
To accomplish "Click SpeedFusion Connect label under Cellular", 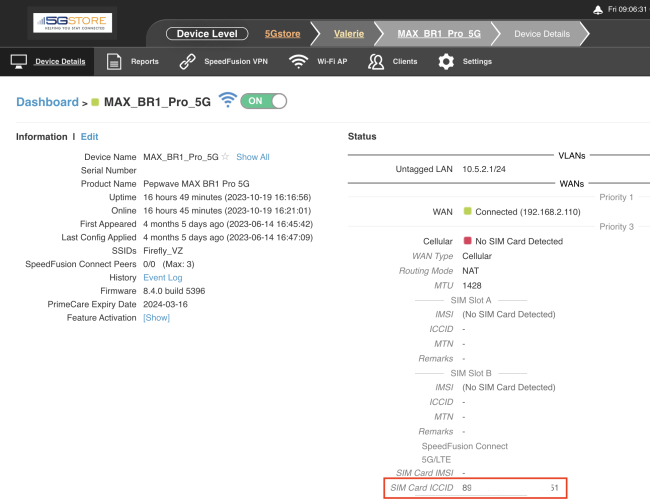I will (x=464, y=446).
